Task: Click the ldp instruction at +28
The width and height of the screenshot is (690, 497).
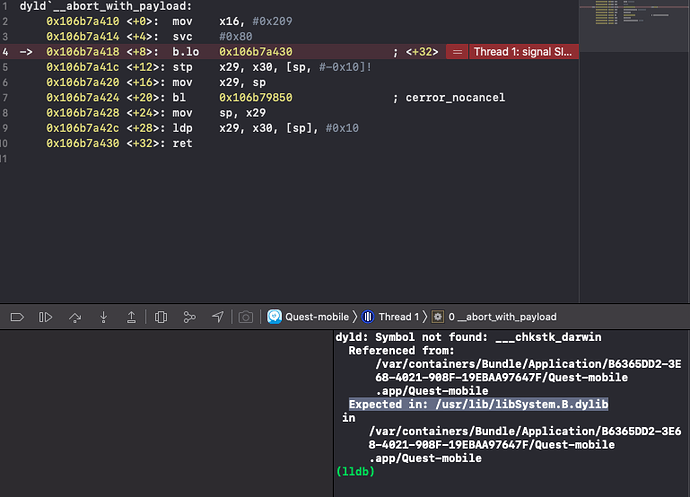Action: point(182,128)
